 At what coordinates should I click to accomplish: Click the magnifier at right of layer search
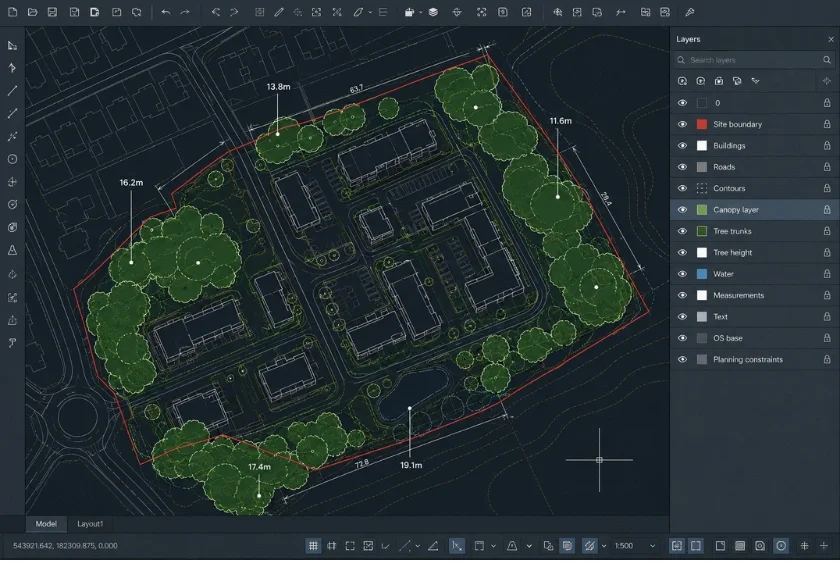(x=827, y=60)
